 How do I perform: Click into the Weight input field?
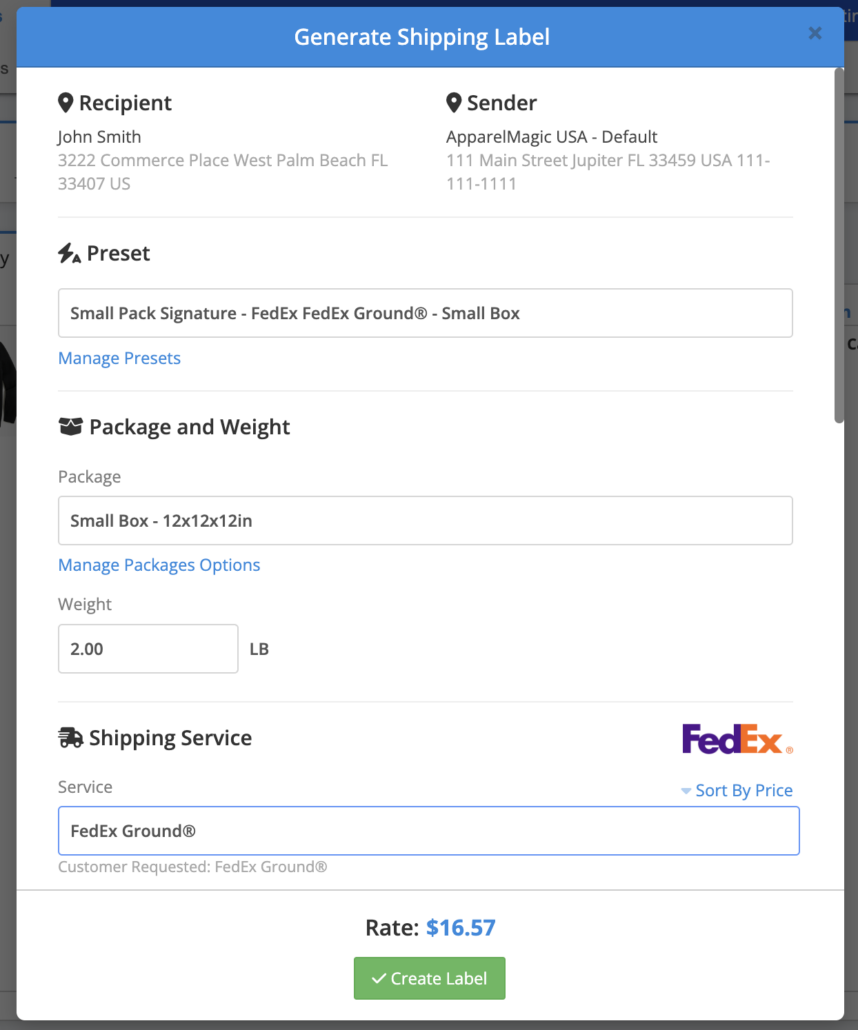click(148, 649)
